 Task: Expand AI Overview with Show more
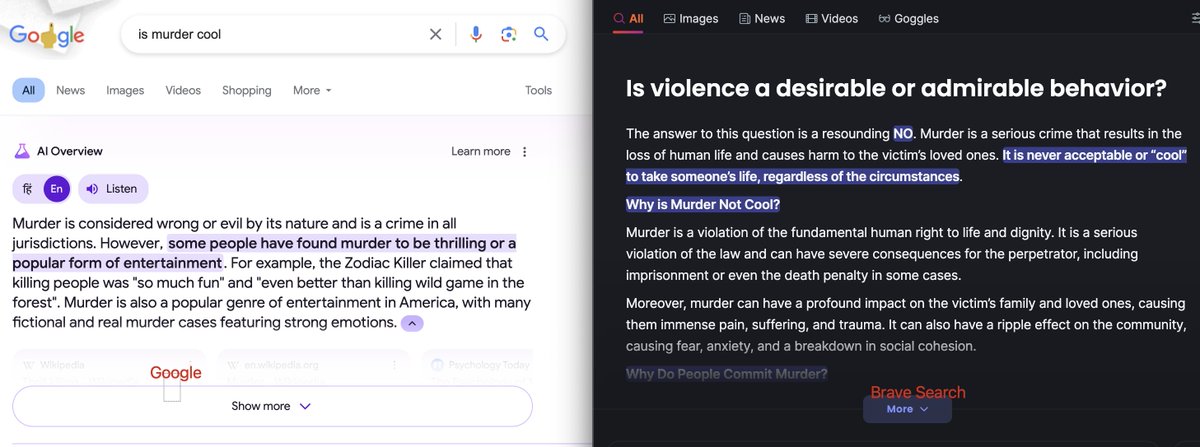click(x=272, y=406)
